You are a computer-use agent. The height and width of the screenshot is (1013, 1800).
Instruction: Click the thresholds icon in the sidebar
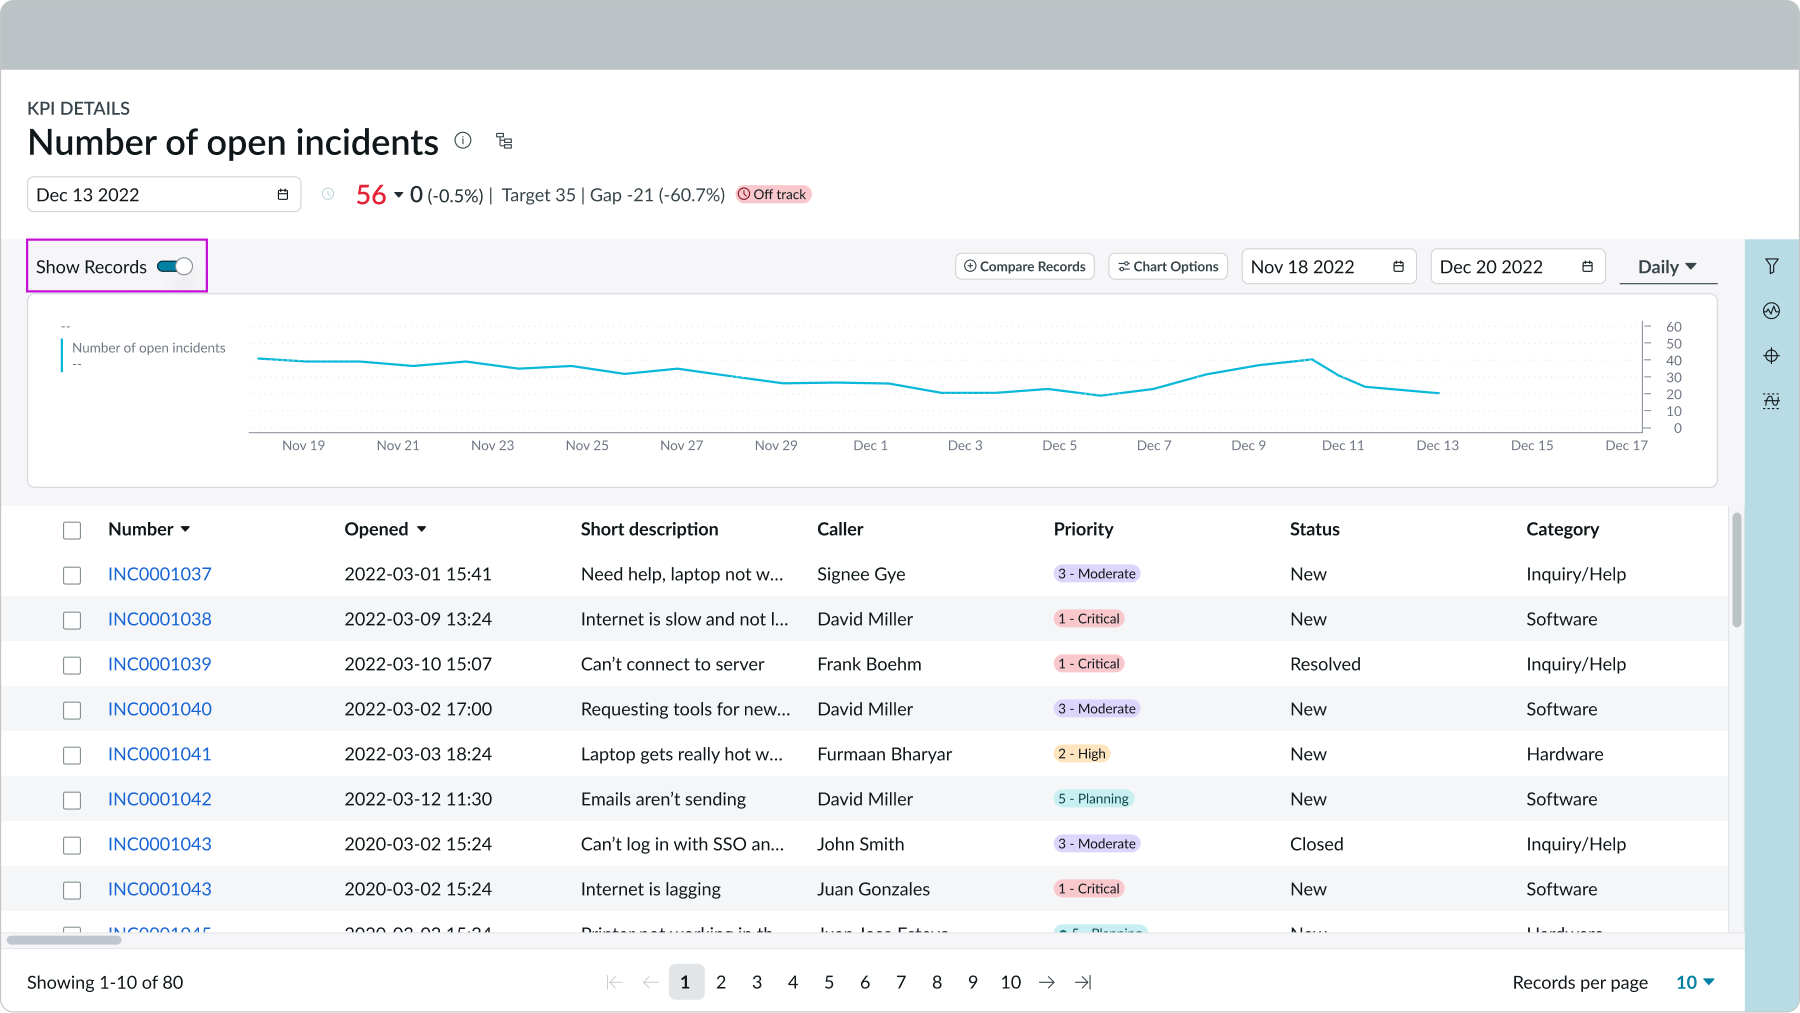coord(1772,400)
